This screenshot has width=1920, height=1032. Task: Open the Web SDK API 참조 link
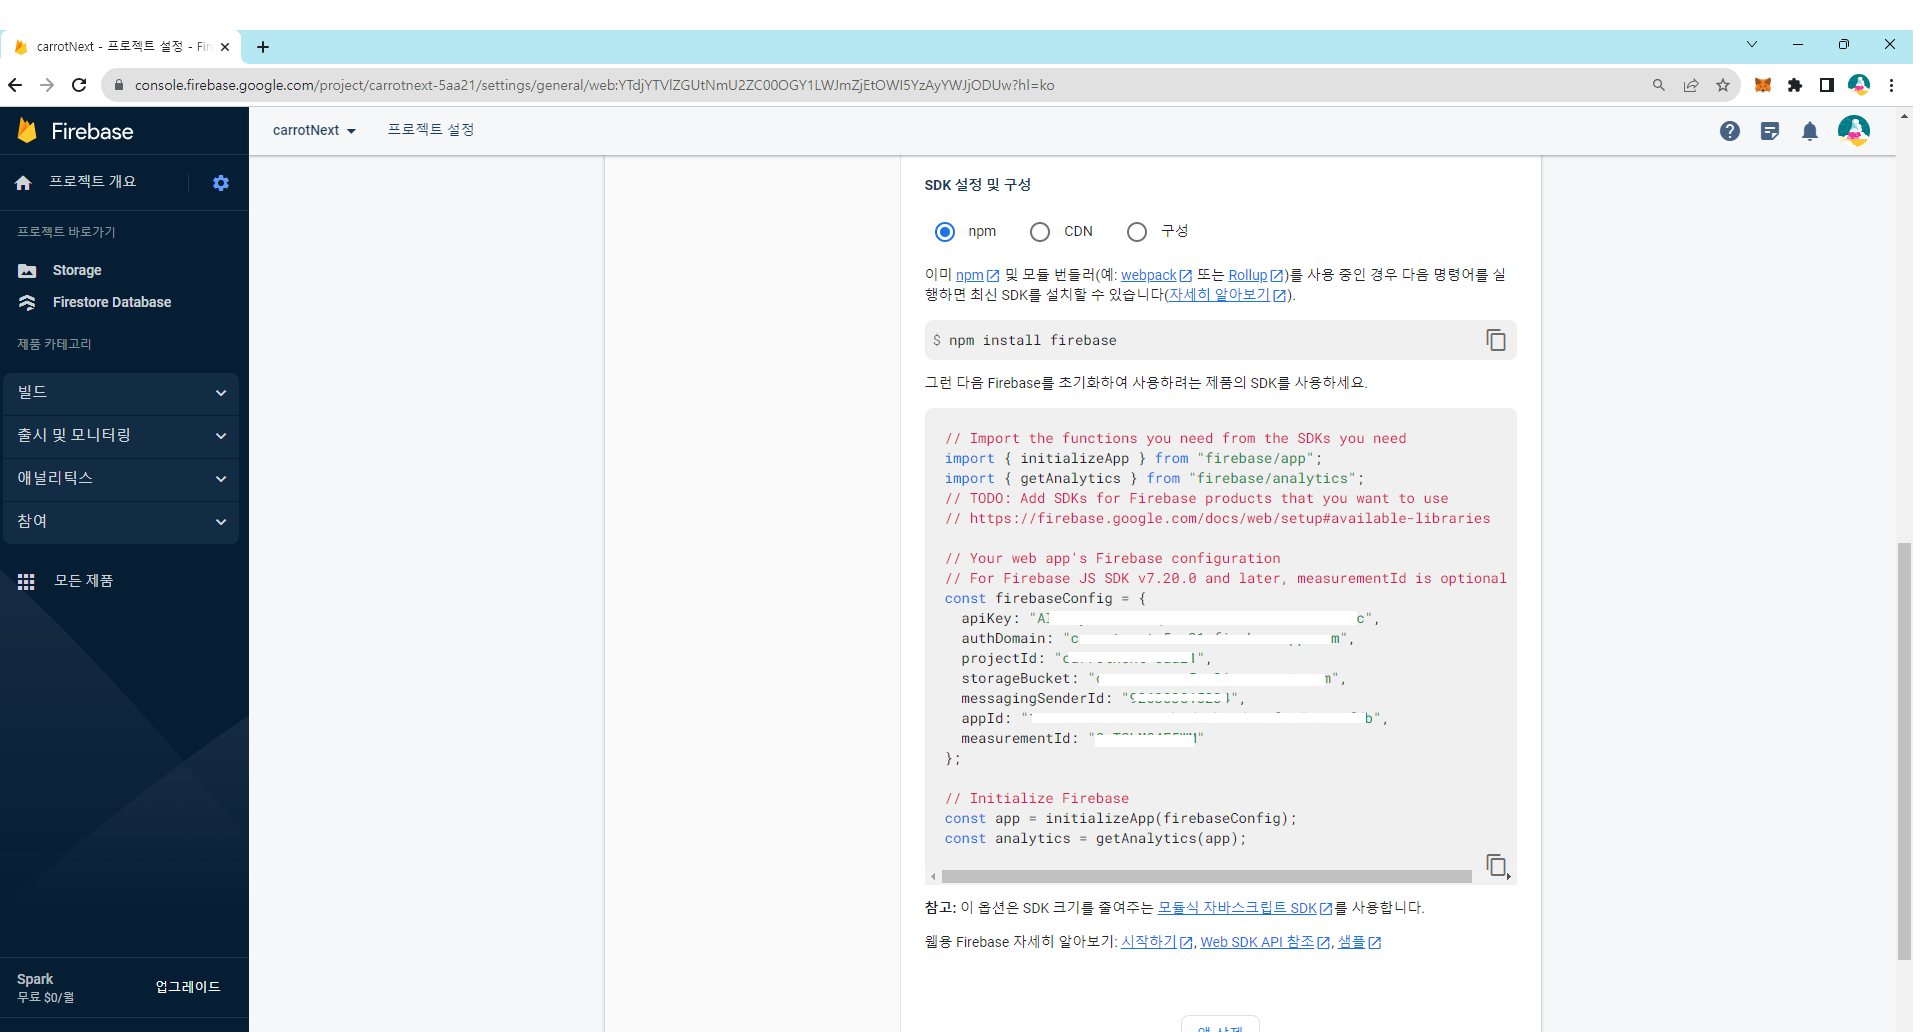coord(1265,942)
